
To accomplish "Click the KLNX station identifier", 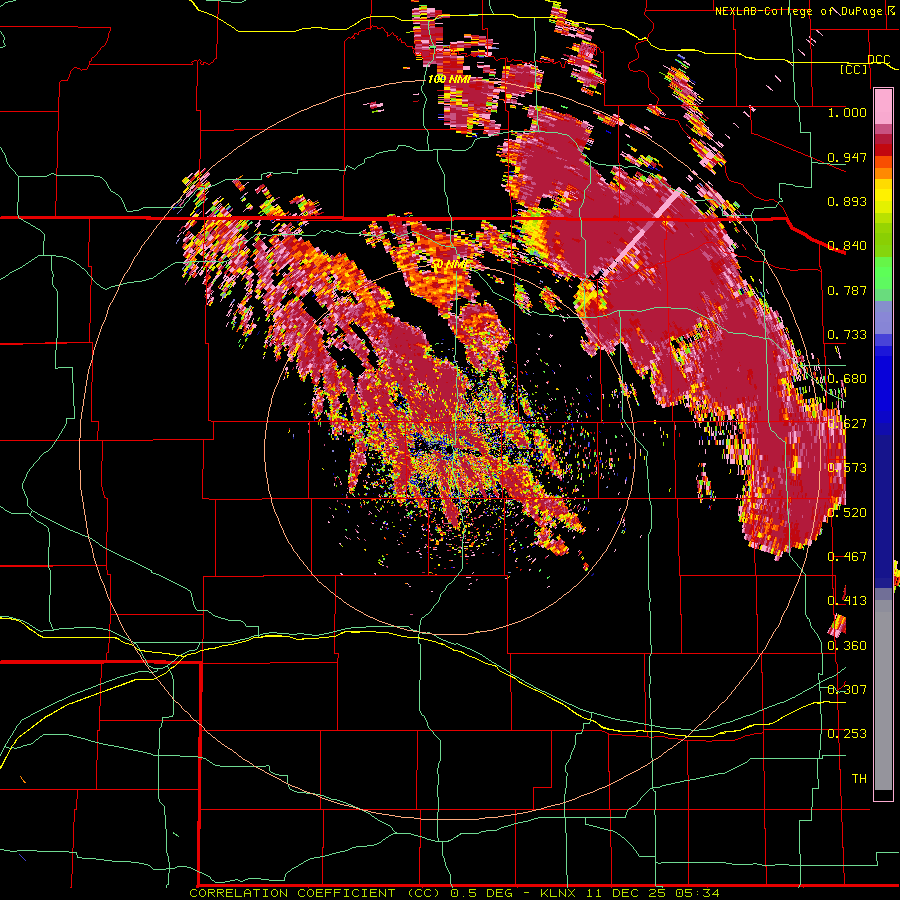I will 558,893.
